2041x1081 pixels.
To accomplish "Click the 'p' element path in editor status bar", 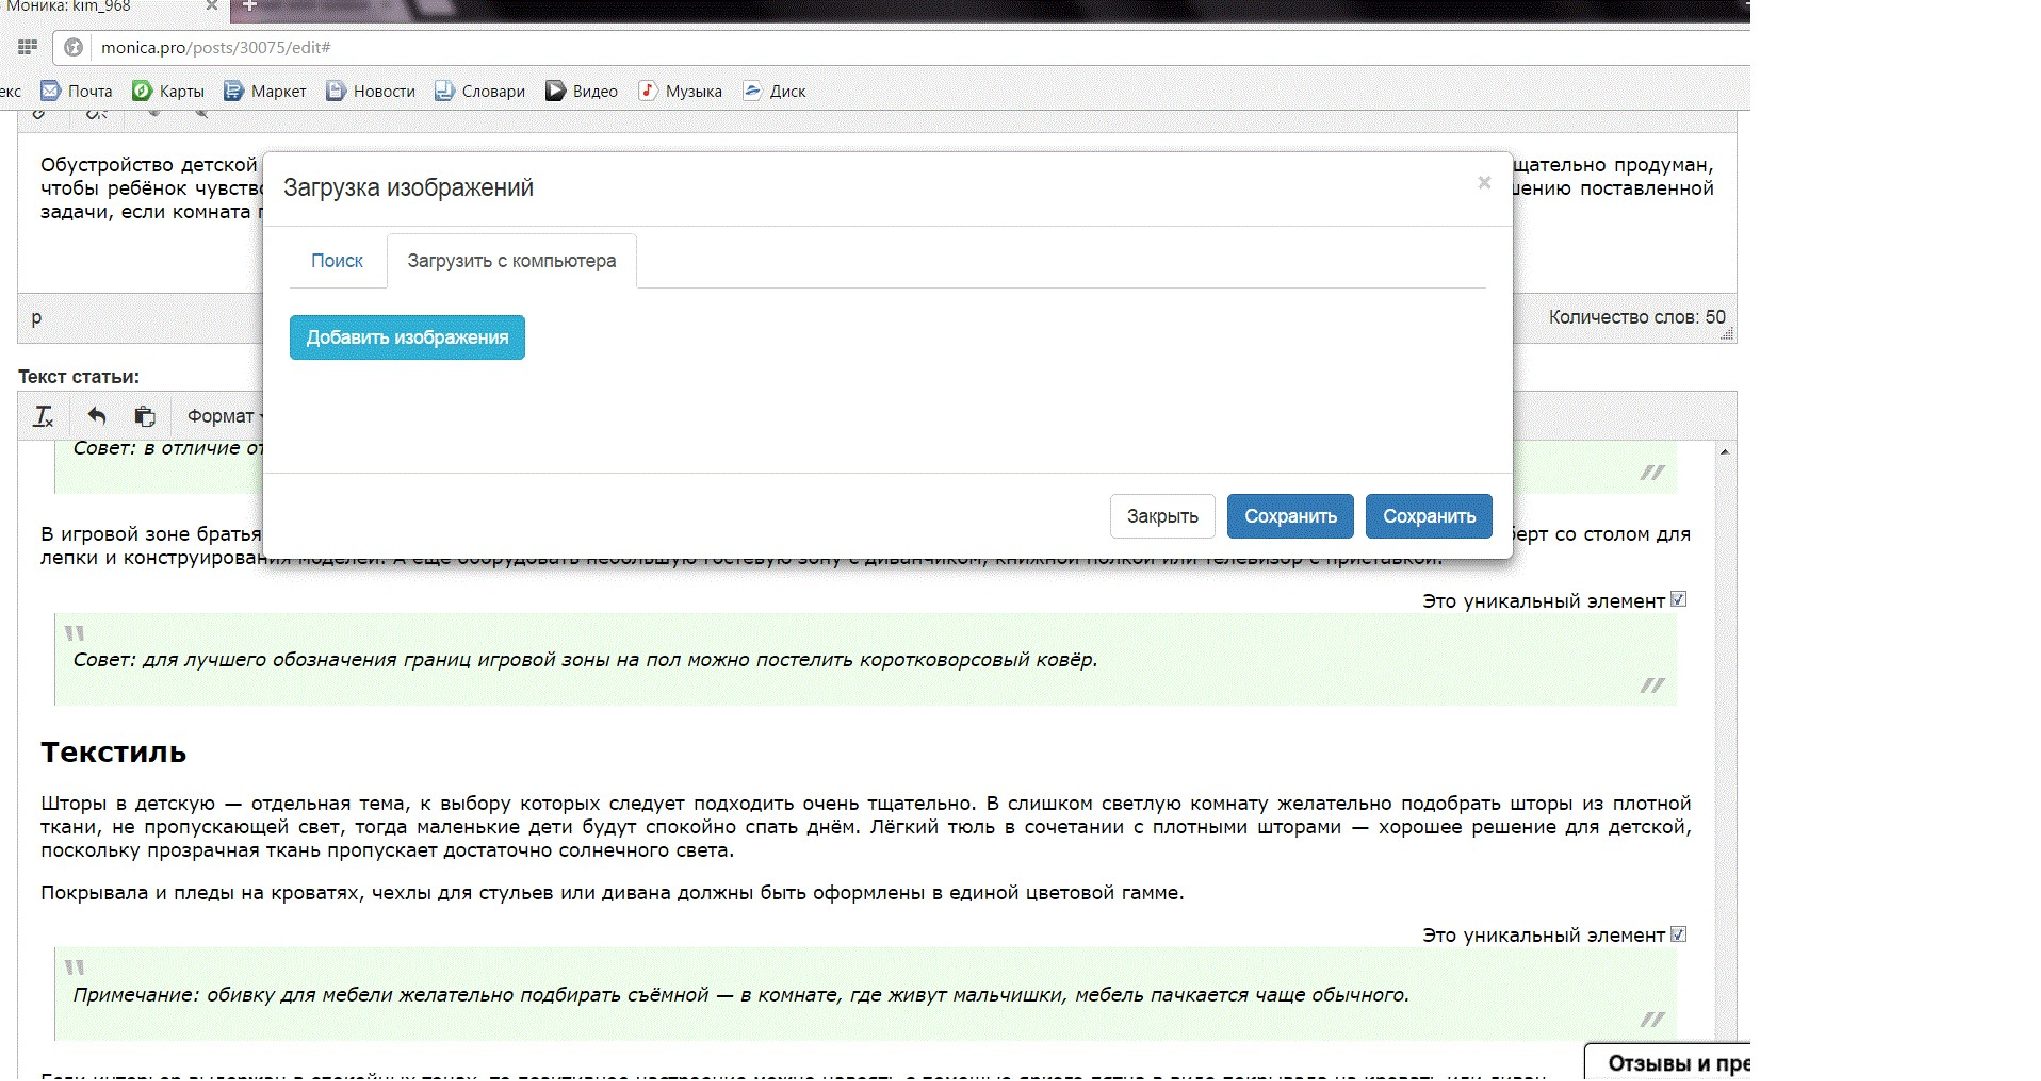I will point(37,318).
